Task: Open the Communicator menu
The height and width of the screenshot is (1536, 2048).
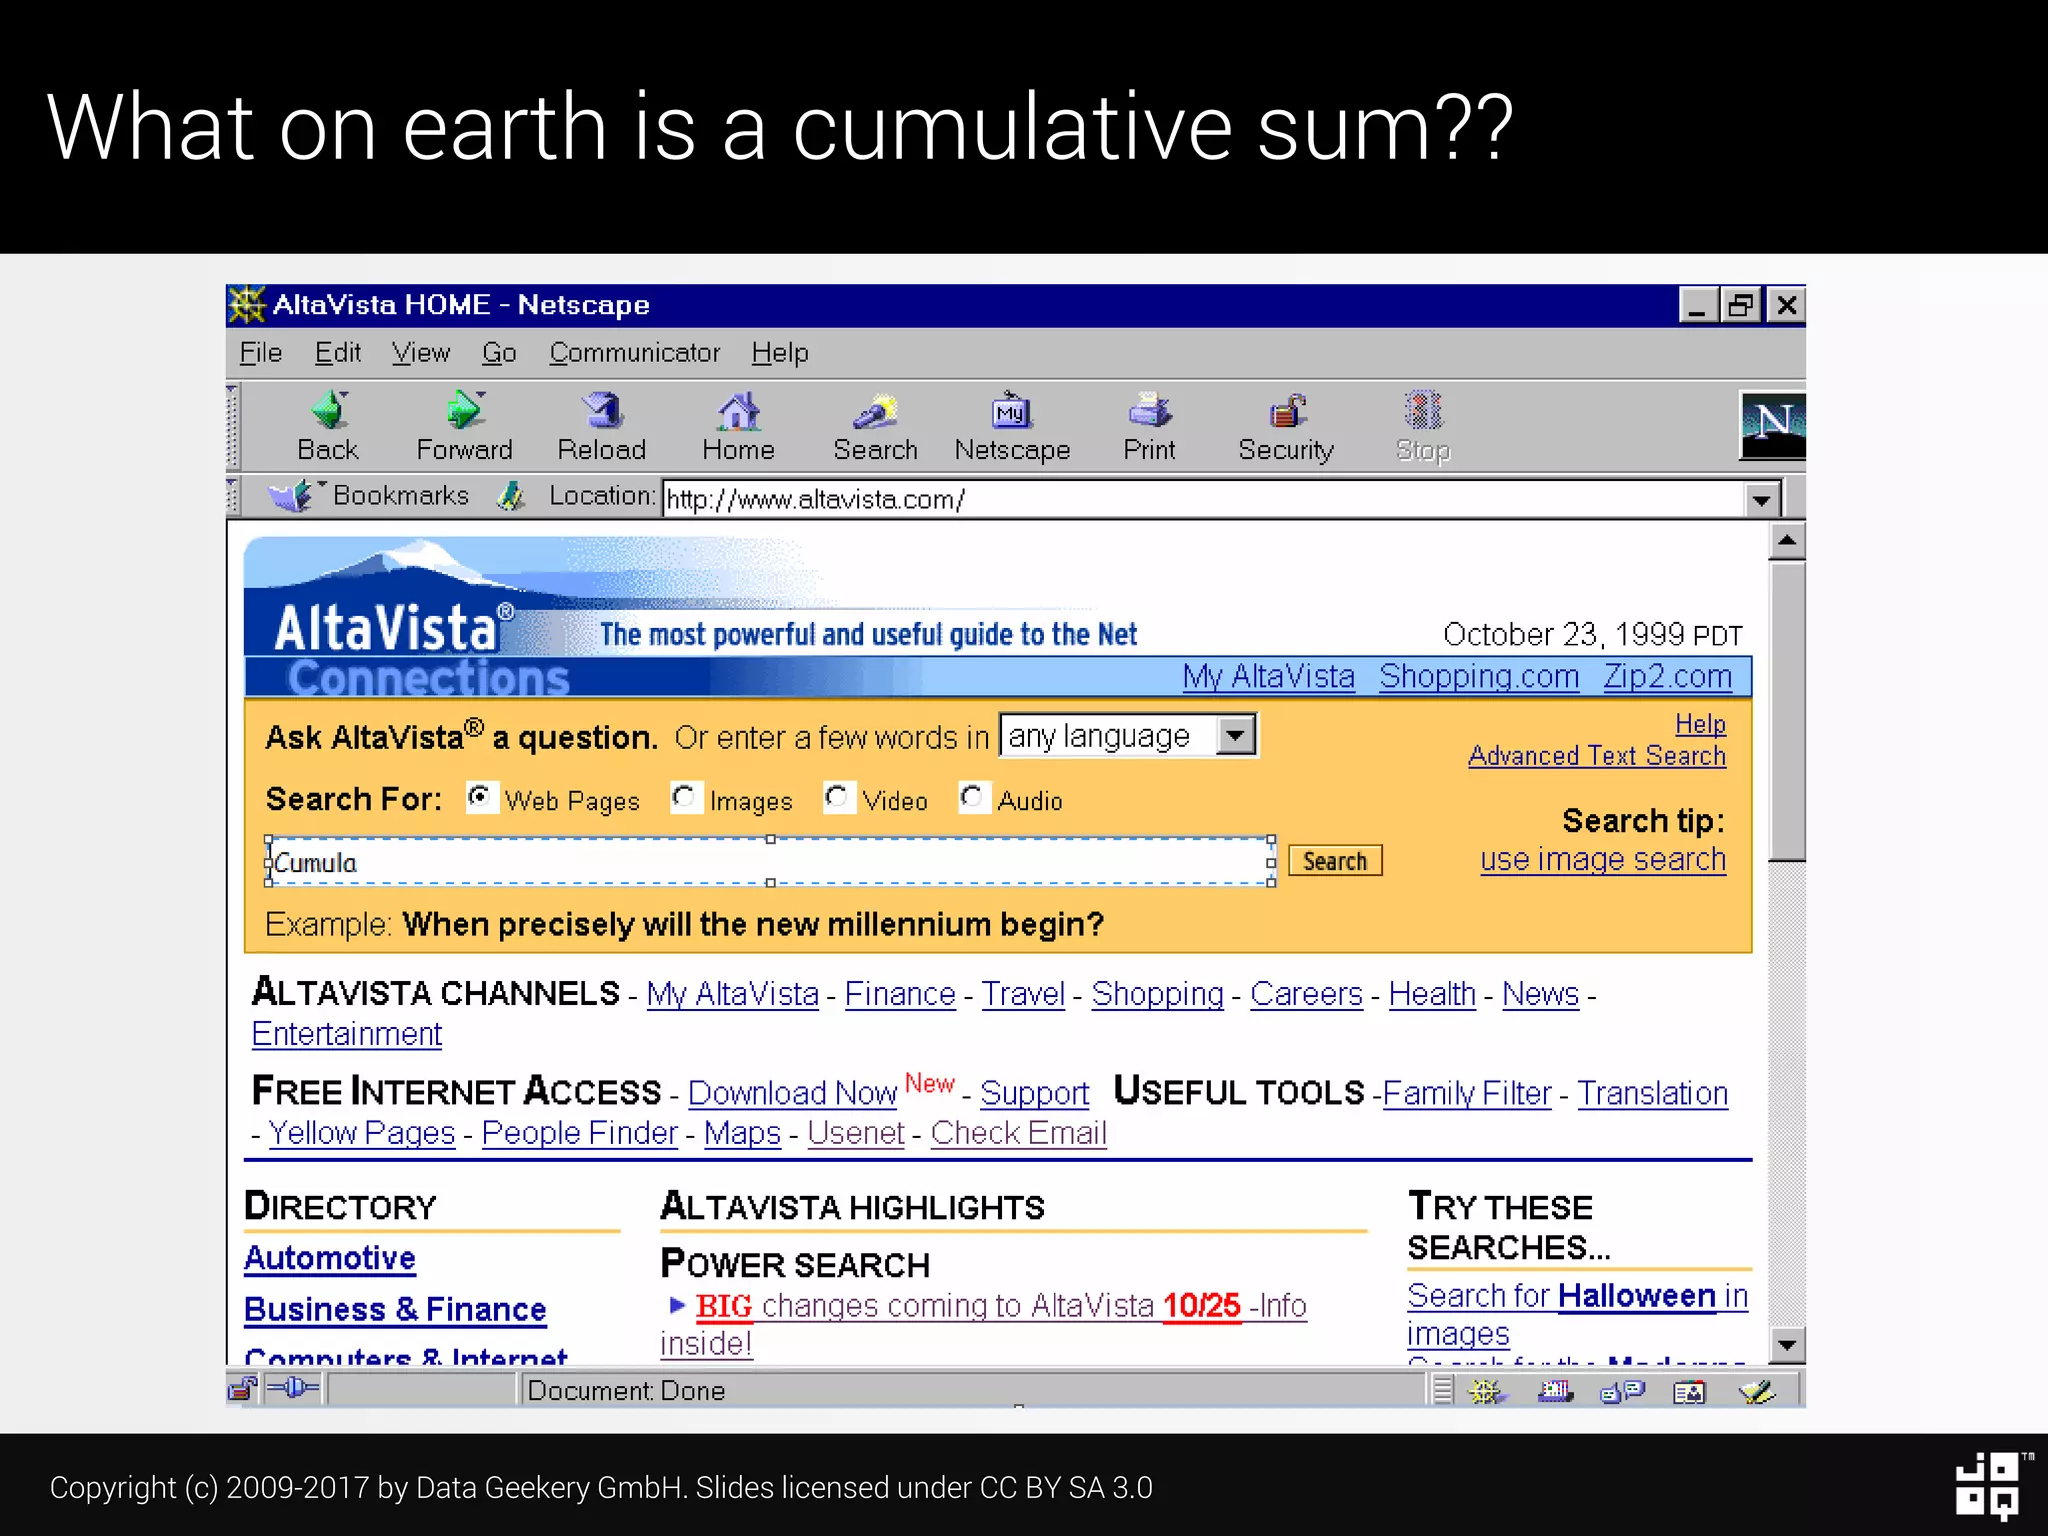Action: click(634, 353)
